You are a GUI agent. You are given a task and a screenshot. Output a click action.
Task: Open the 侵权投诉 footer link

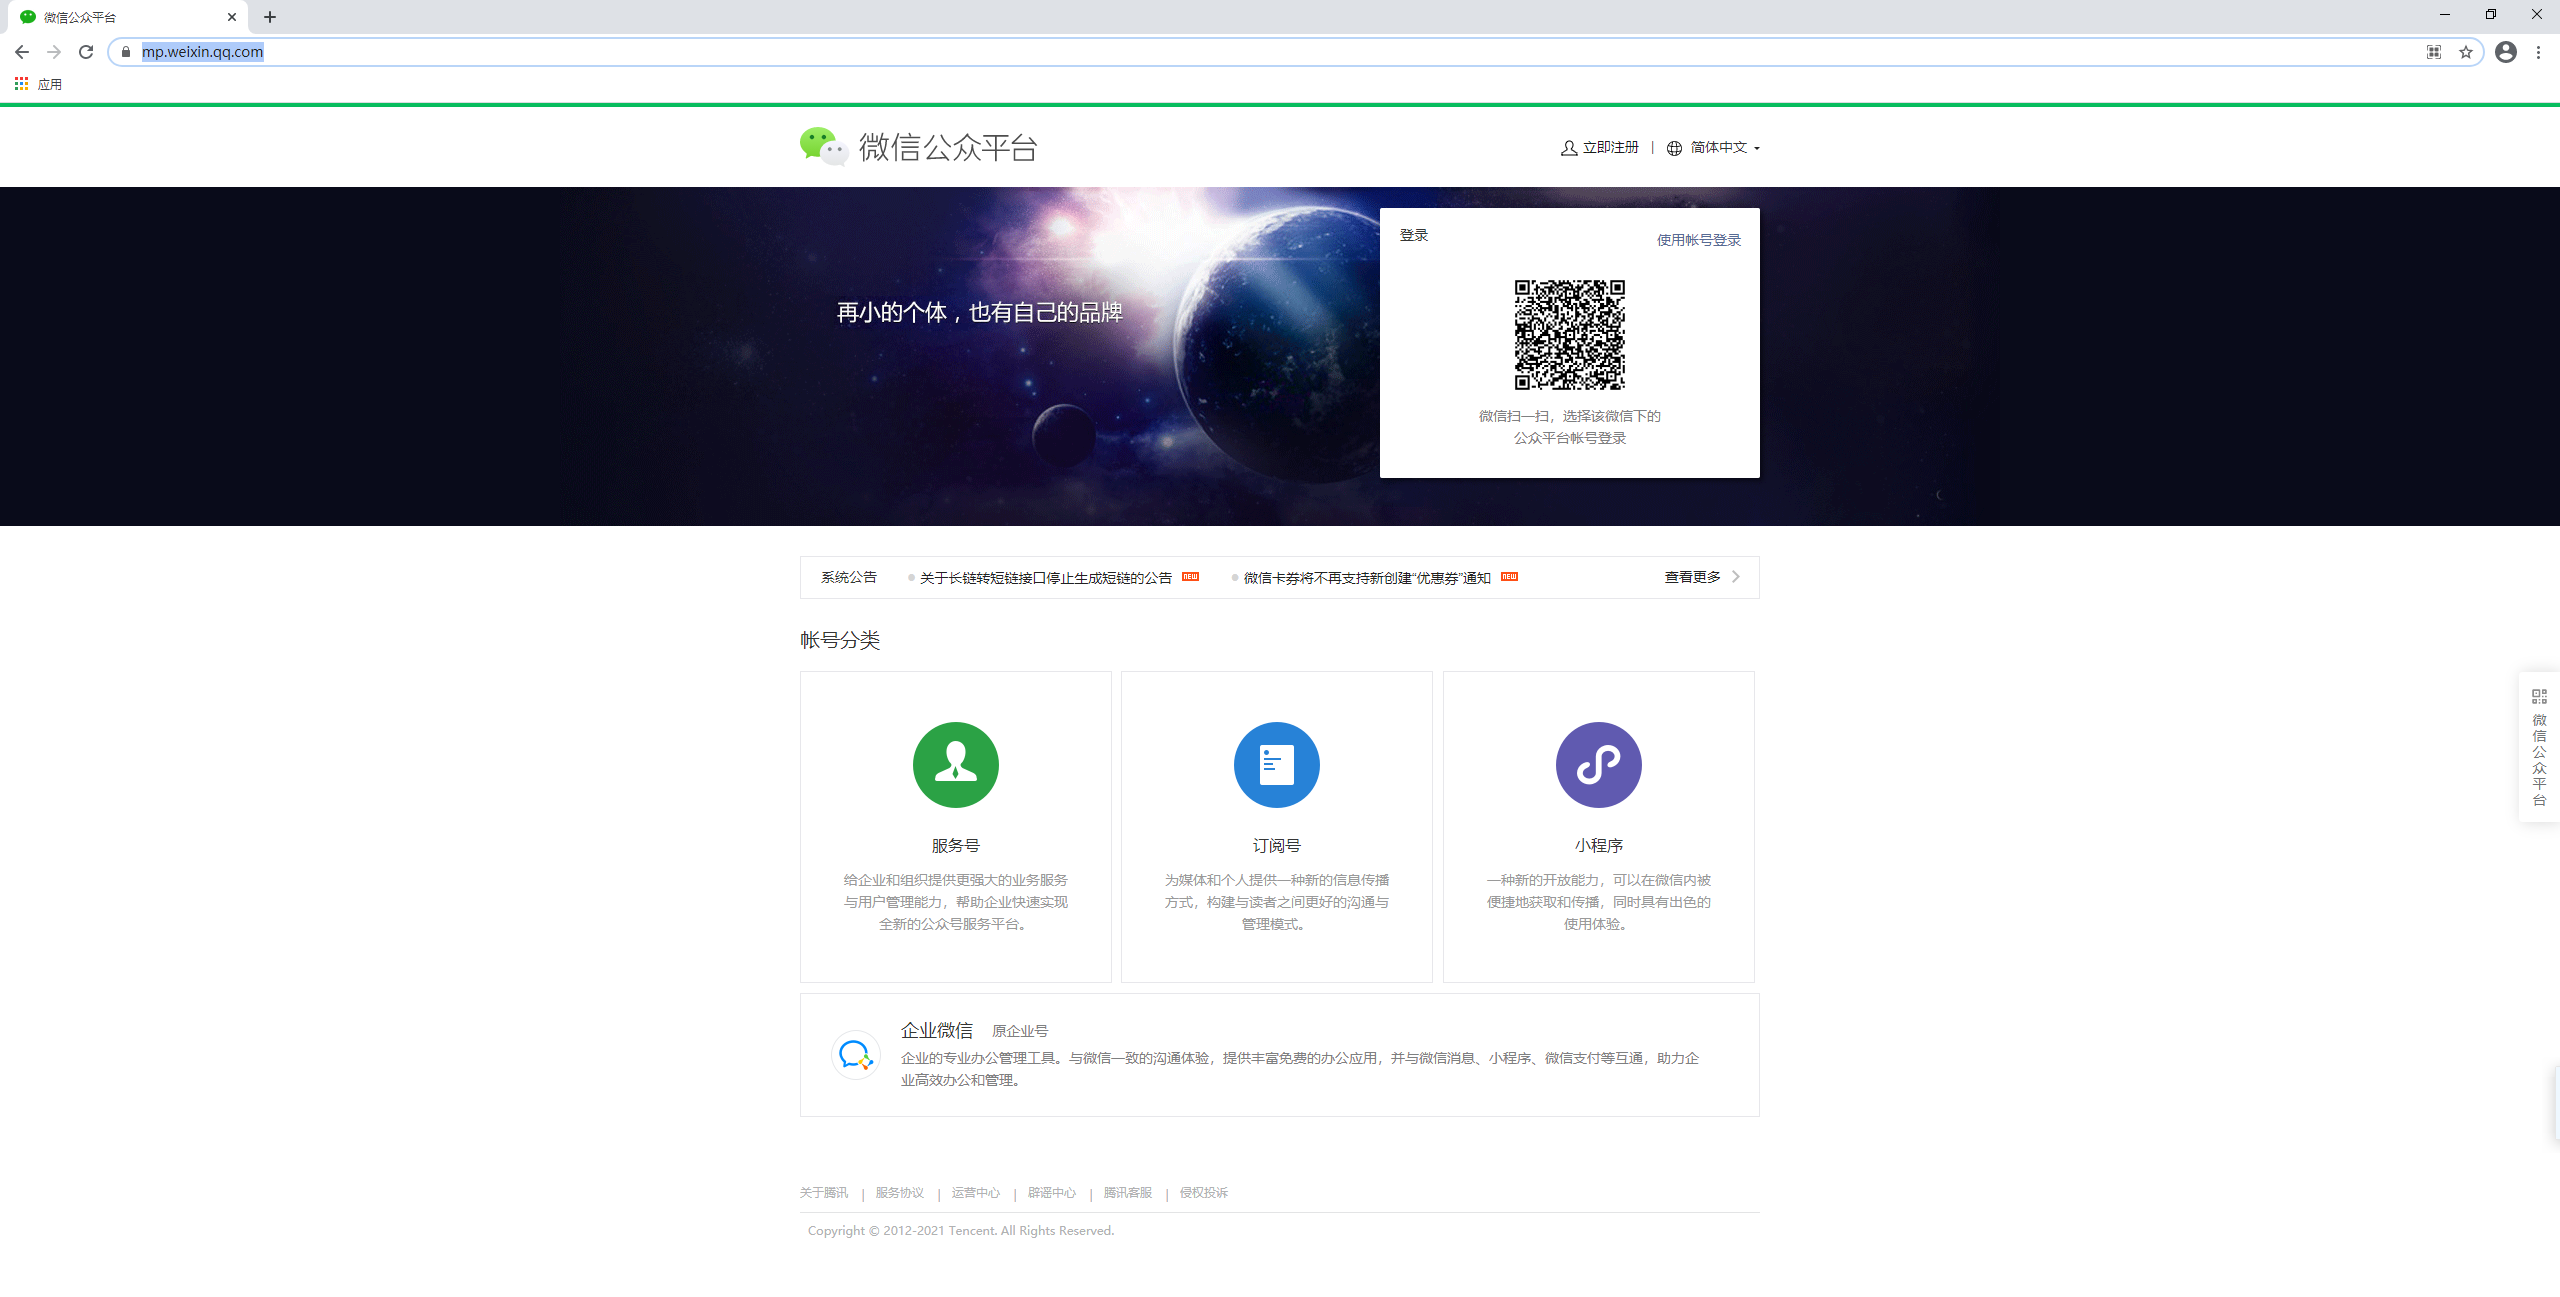pyautogui.click(x=1204, y=1193)
